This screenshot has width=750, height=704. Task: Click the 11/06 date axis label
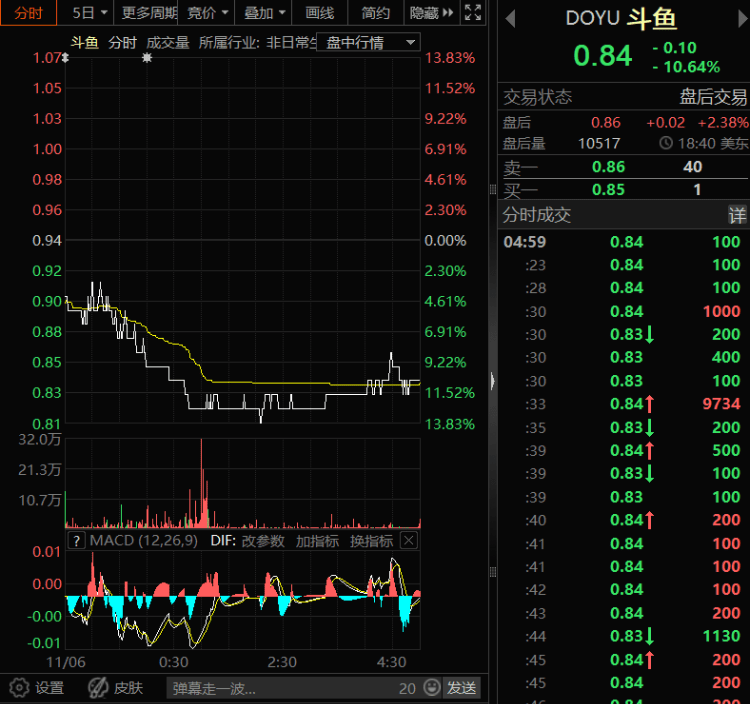tap(66, 662)
